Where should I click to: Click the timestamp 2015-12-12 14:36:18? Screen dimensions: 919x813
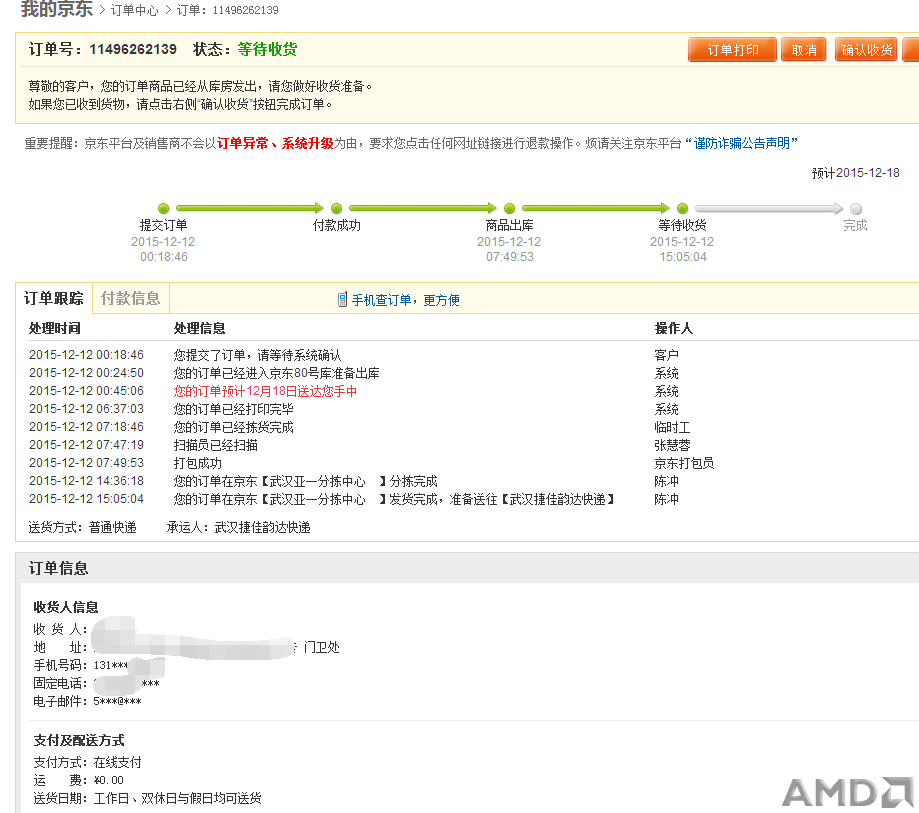(86, 481)
